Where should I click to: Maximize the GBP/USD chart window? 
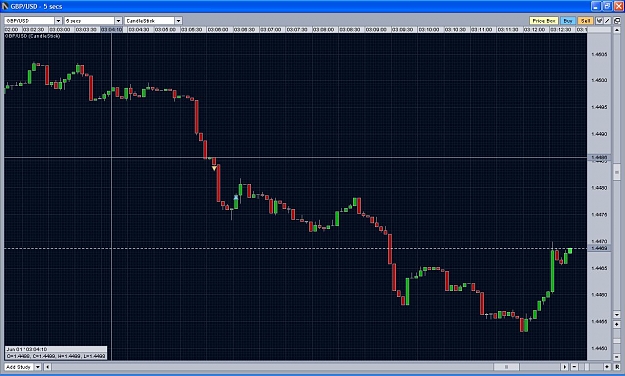pos(607,6)
